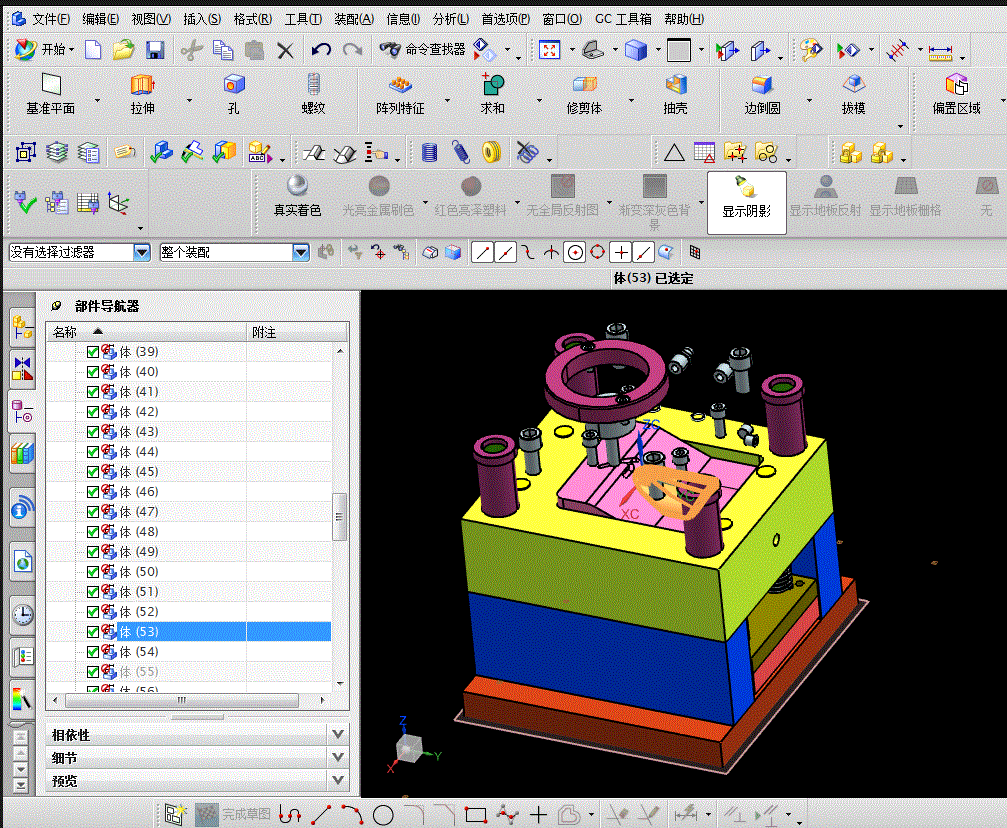Viewport: 1007px width, 828px height.
Task: Save with the floppy disk icon
Action: pos(155,49)
